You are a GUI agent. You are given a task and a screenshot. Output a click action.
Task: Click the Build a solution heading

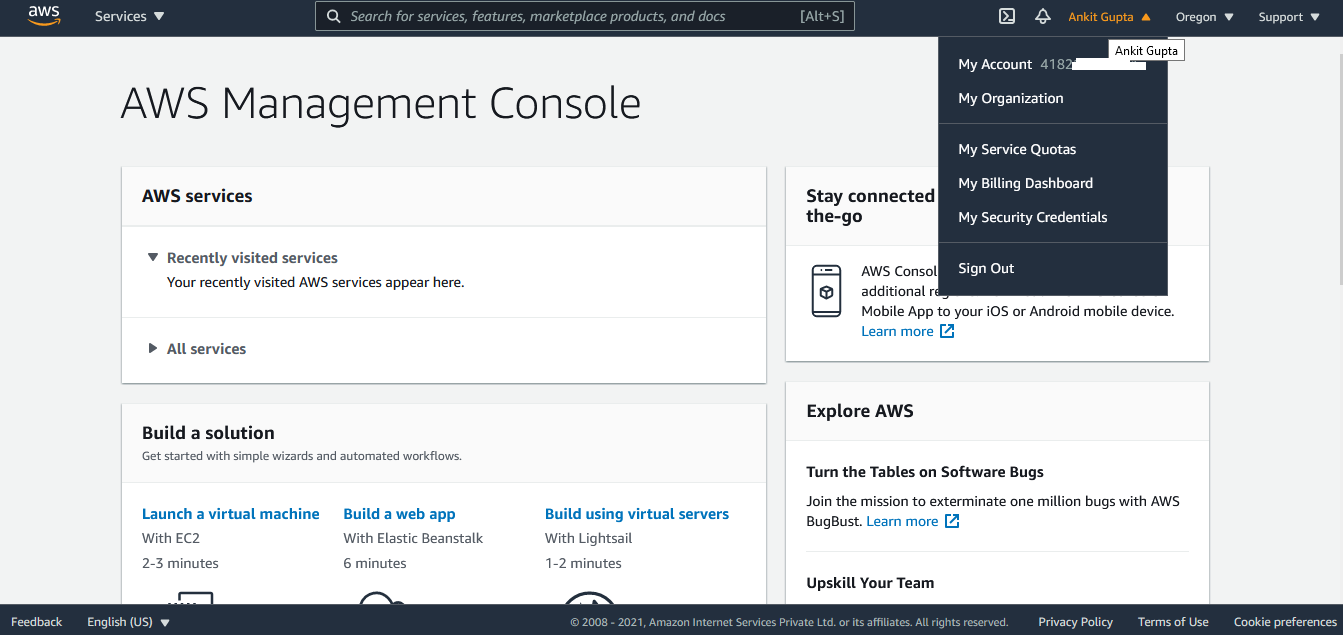point(208,433)
